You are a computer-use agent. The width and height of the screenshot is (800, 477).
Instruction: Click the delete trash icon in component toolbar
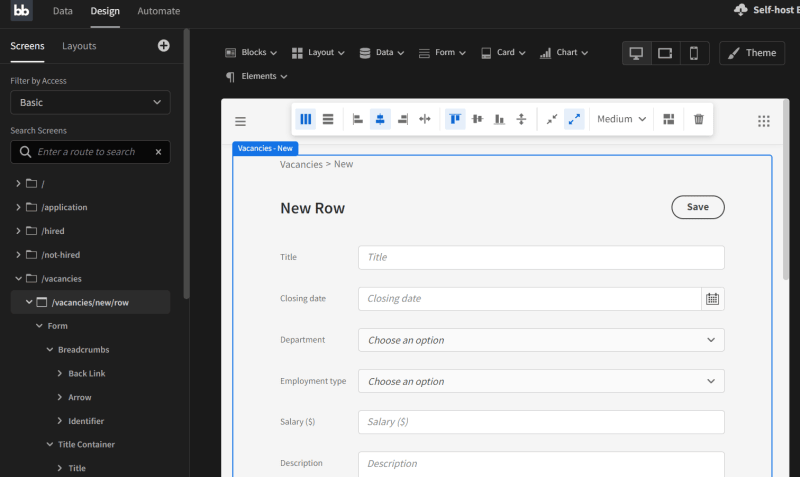(x=698, y=119)
